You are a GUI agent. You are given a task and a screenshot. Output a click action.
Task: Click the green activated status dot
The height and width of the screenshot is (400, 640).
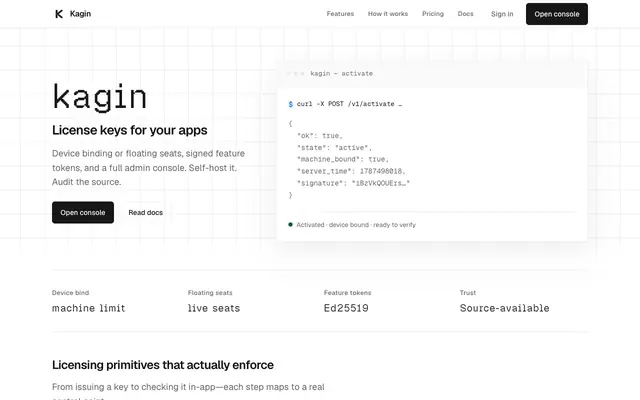pos(290,224)
